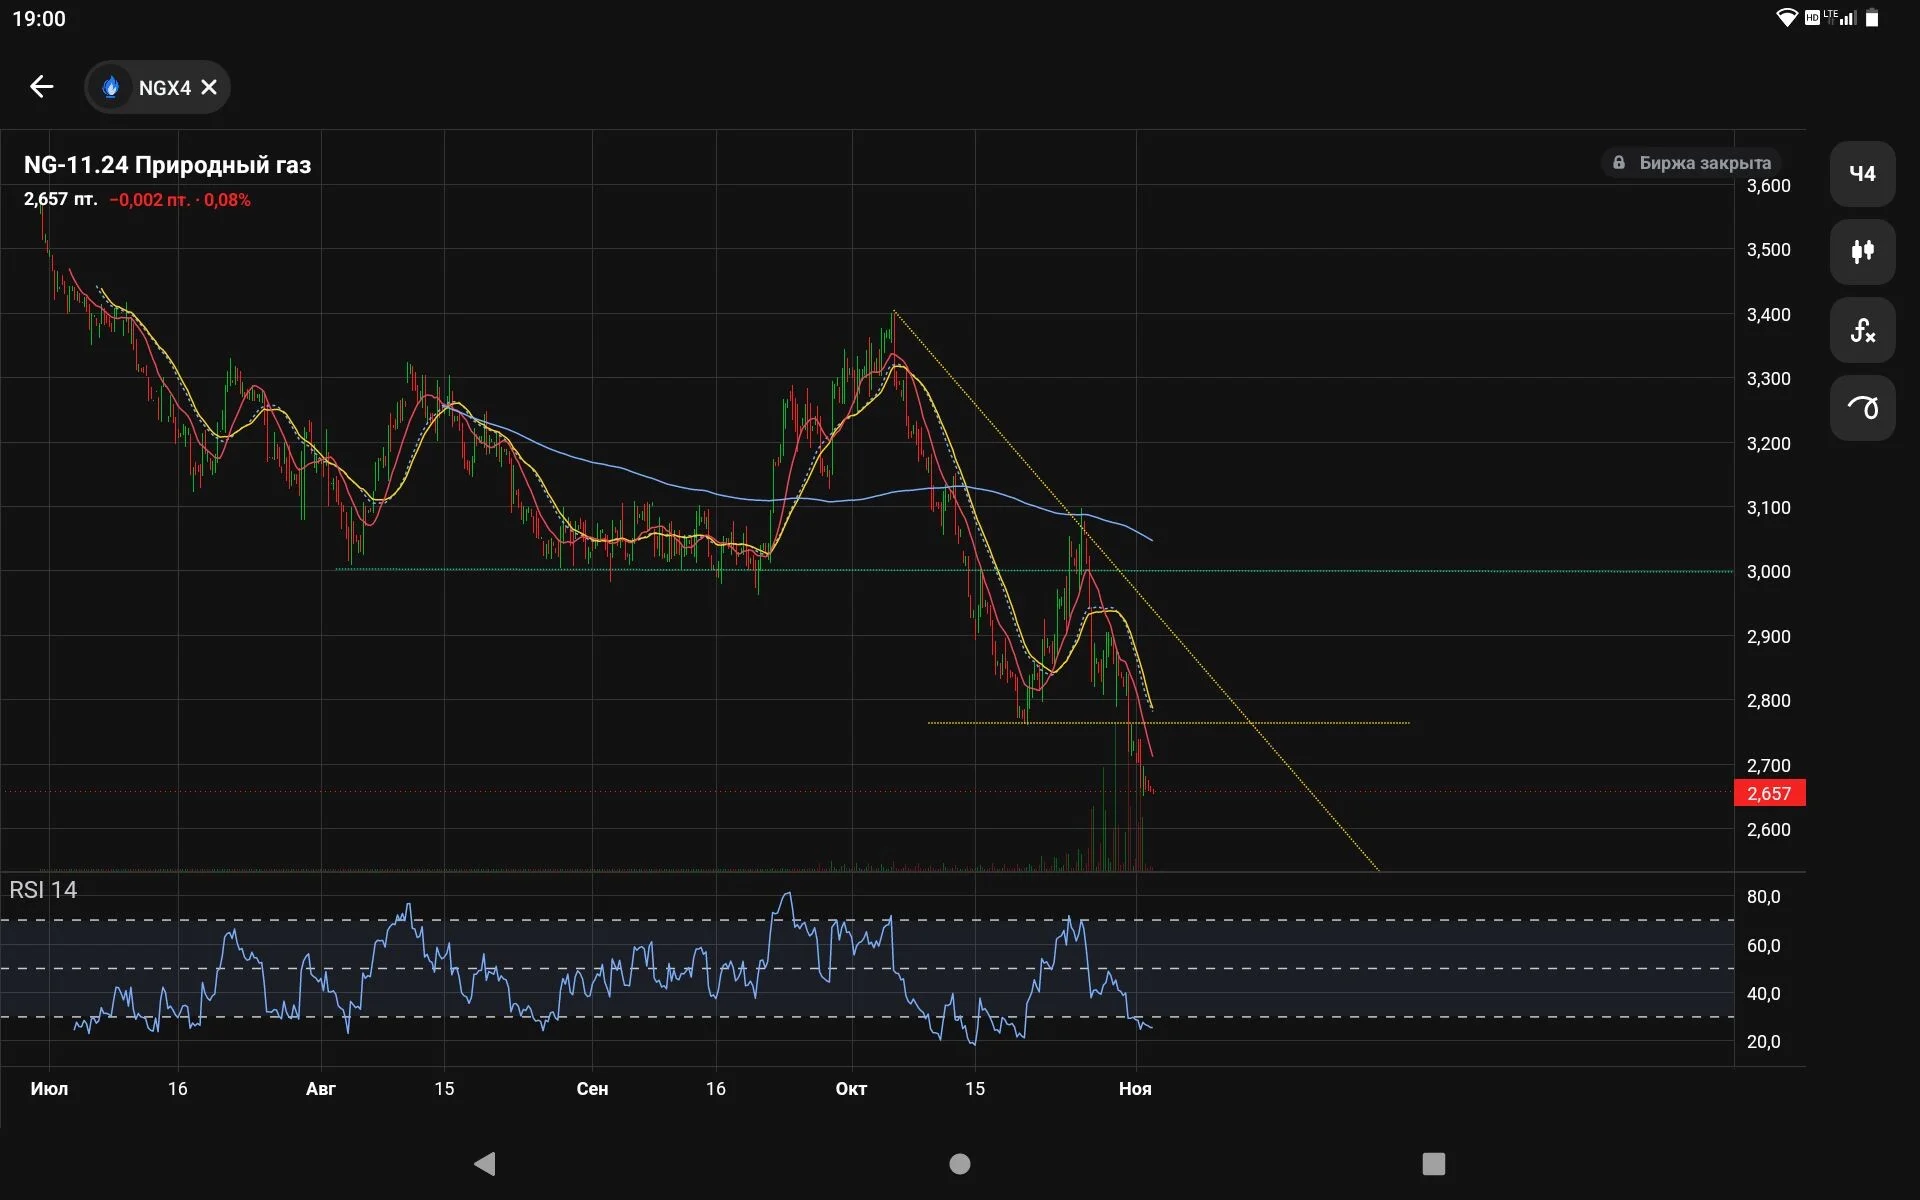Viewport: 1920px width, 1200px height.
Task: Tap the 2,657 current price label
Action: pos(1769,793)
